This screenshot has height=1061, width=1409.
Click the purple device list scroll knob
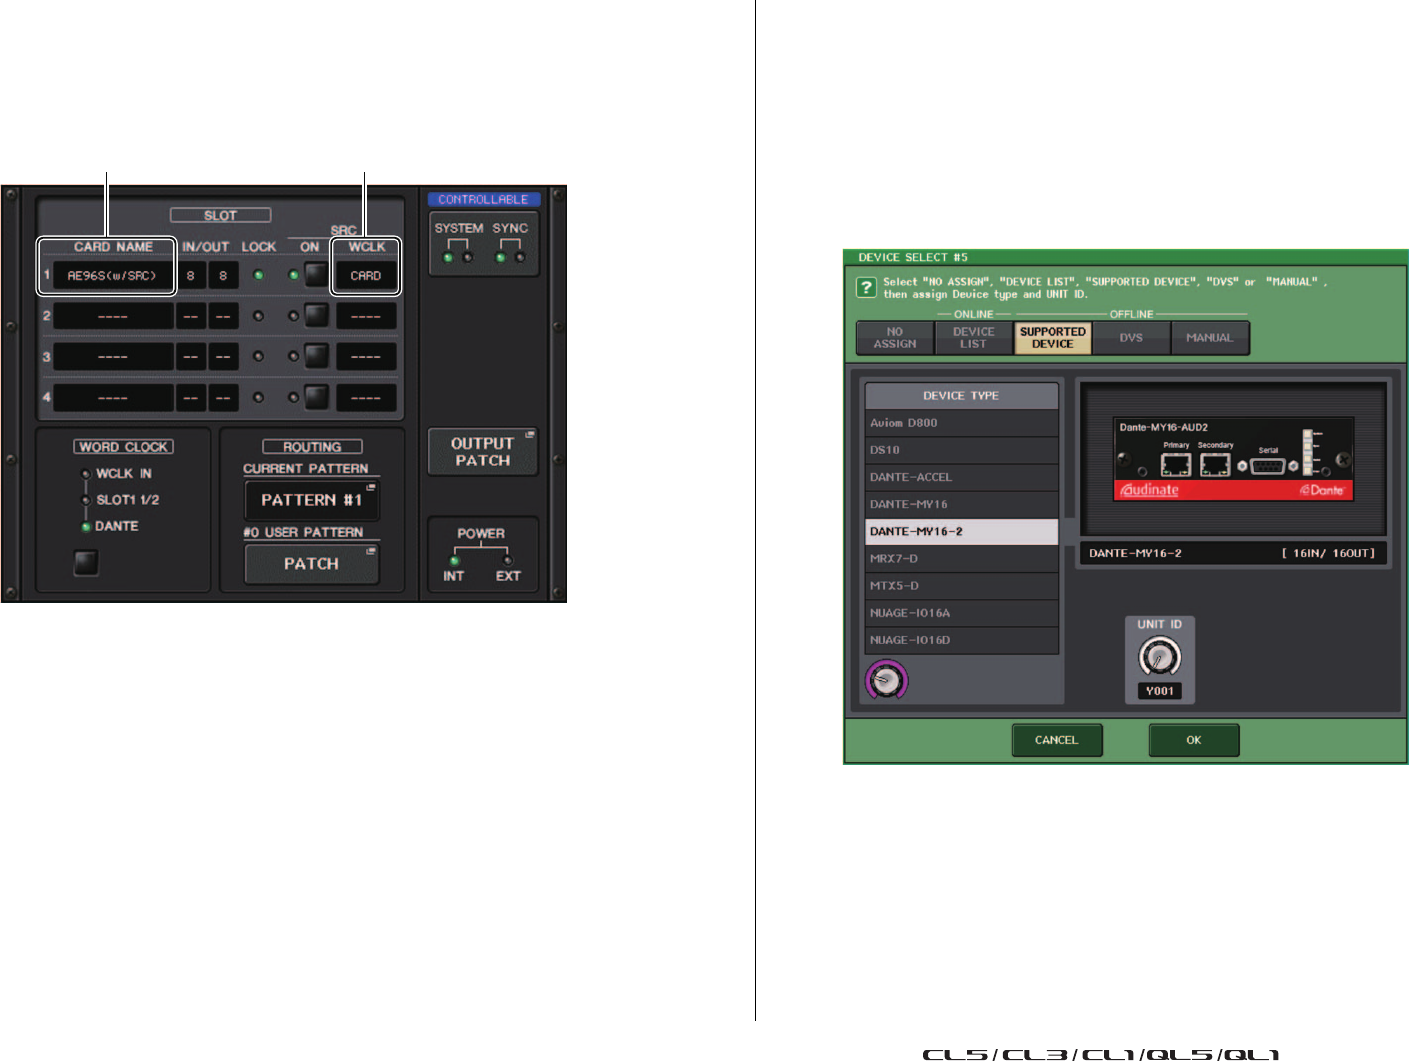click(886, 681)
